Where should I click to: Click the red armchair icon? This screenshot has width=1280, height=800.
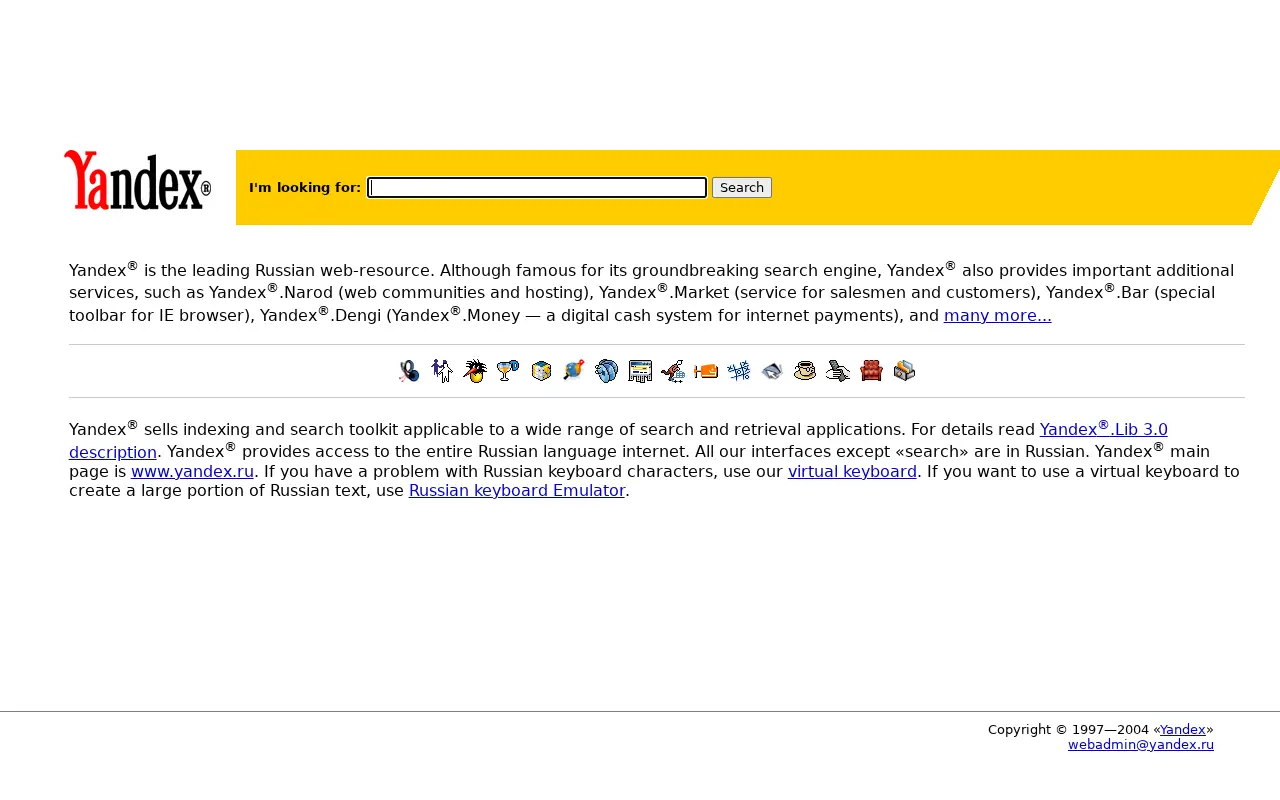(871, 371)
